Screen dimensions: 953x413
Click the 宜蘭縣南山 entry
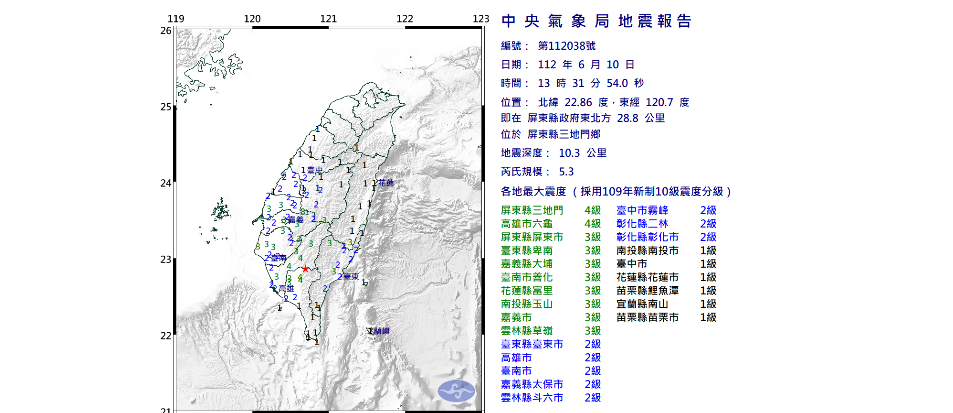point(667,304)
